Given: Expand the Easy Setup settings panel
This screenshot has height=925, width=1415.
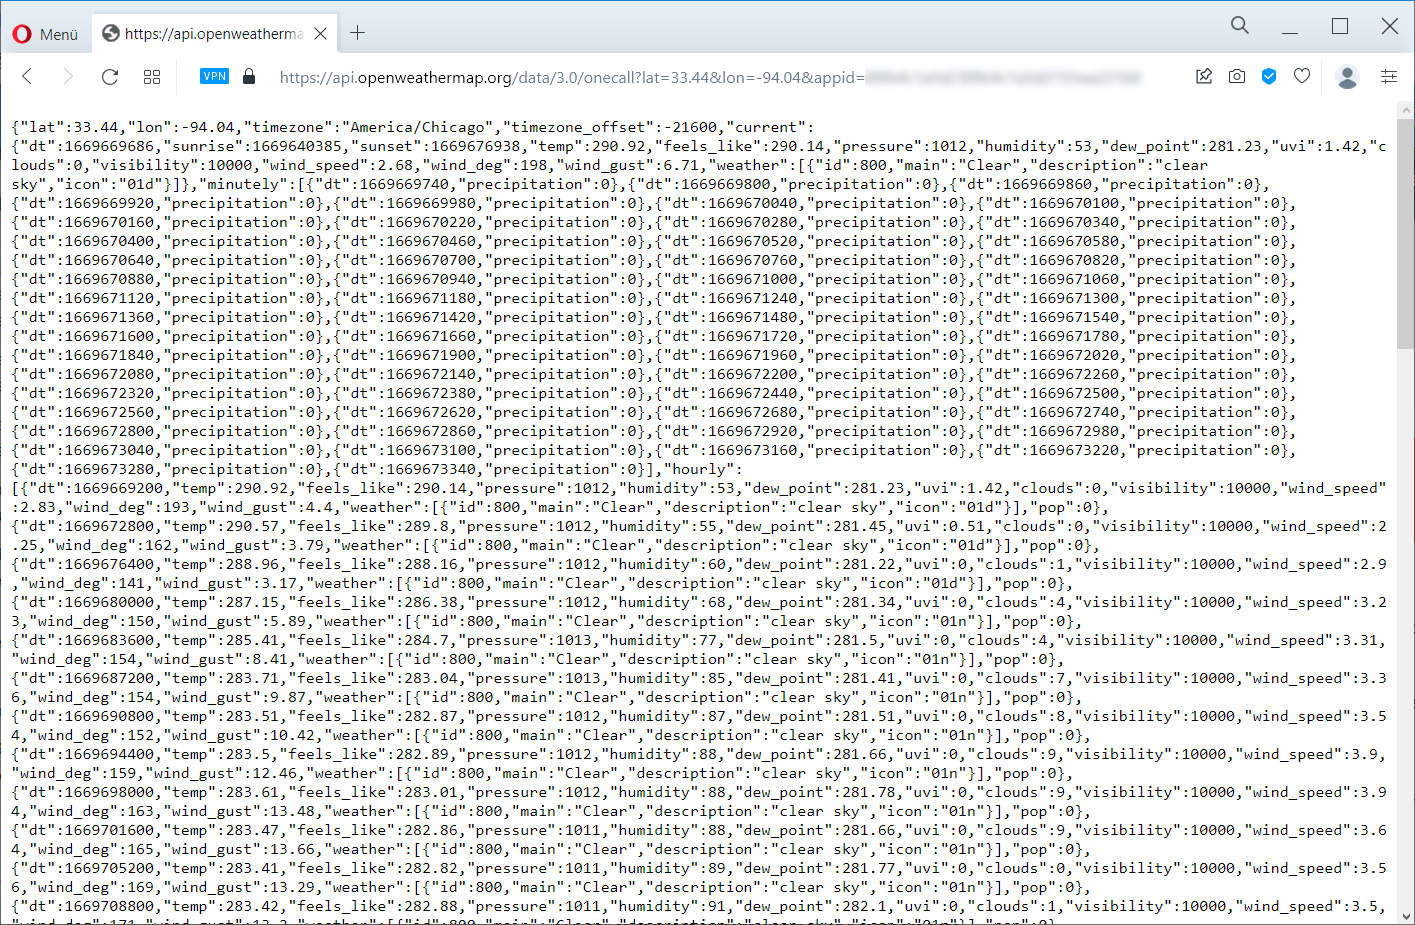Looking at the screenshot, I should click(x=1389, y=77).
